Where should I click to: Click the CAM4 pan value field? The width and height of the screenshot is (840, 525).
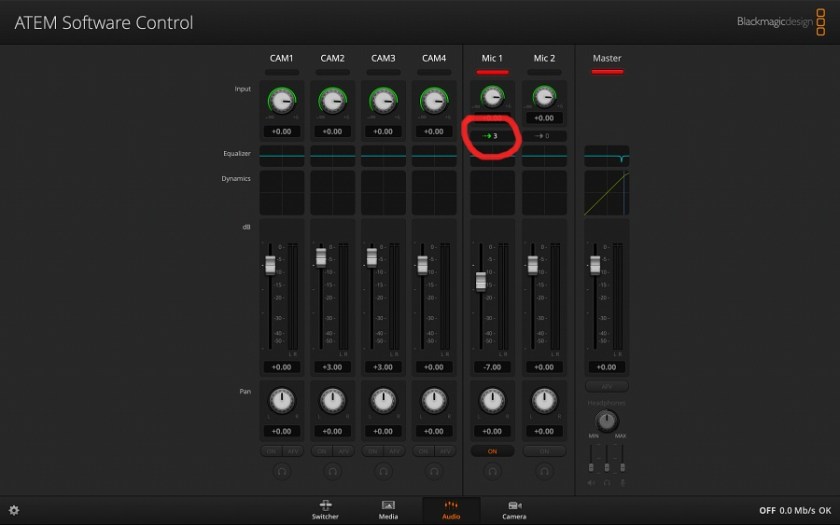pos(434,432)
